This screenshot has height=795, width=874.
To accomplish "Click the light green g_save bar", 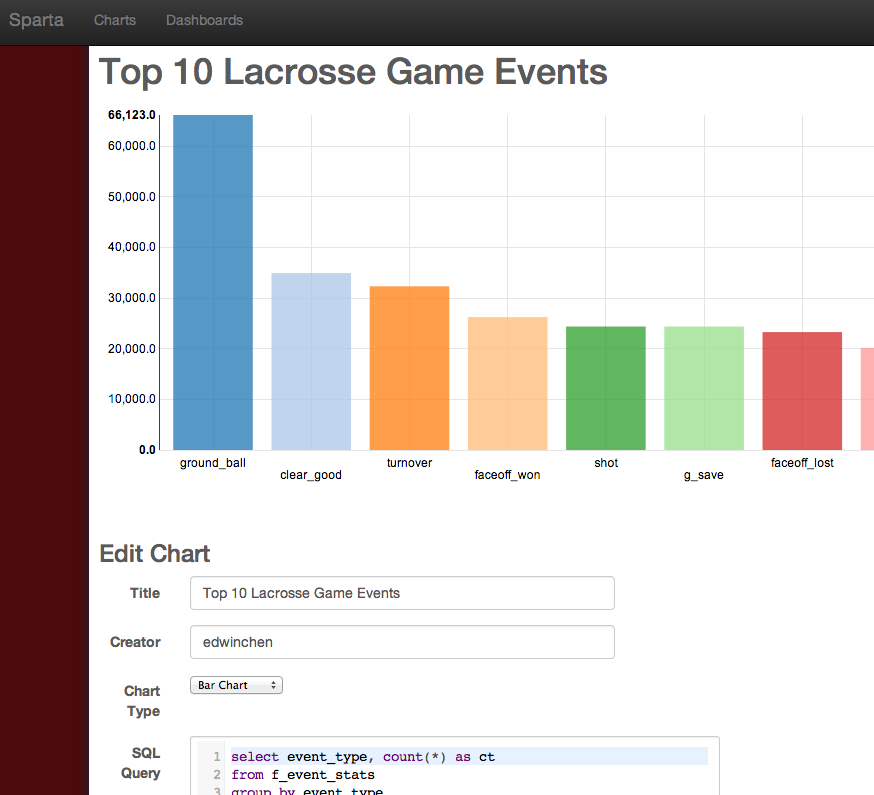I will point(704,388).
